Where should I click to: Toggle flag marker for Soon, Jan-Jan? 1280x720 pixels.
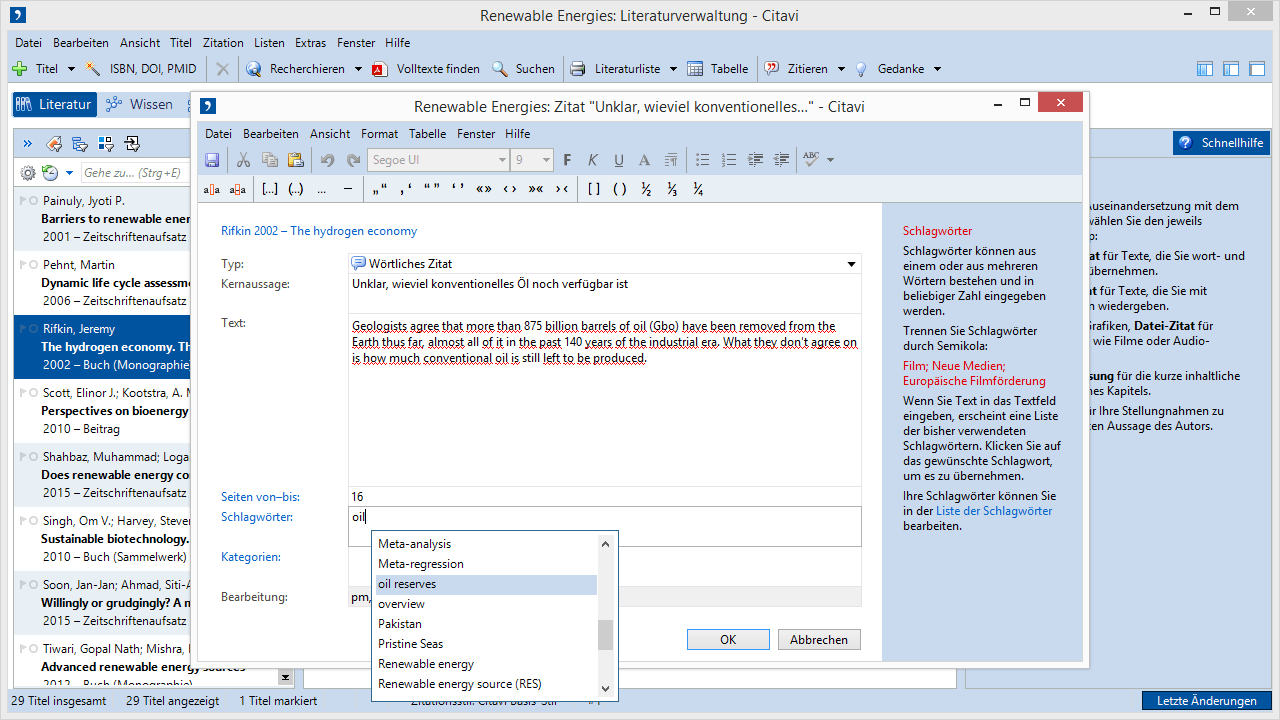(x=24, y=585)
